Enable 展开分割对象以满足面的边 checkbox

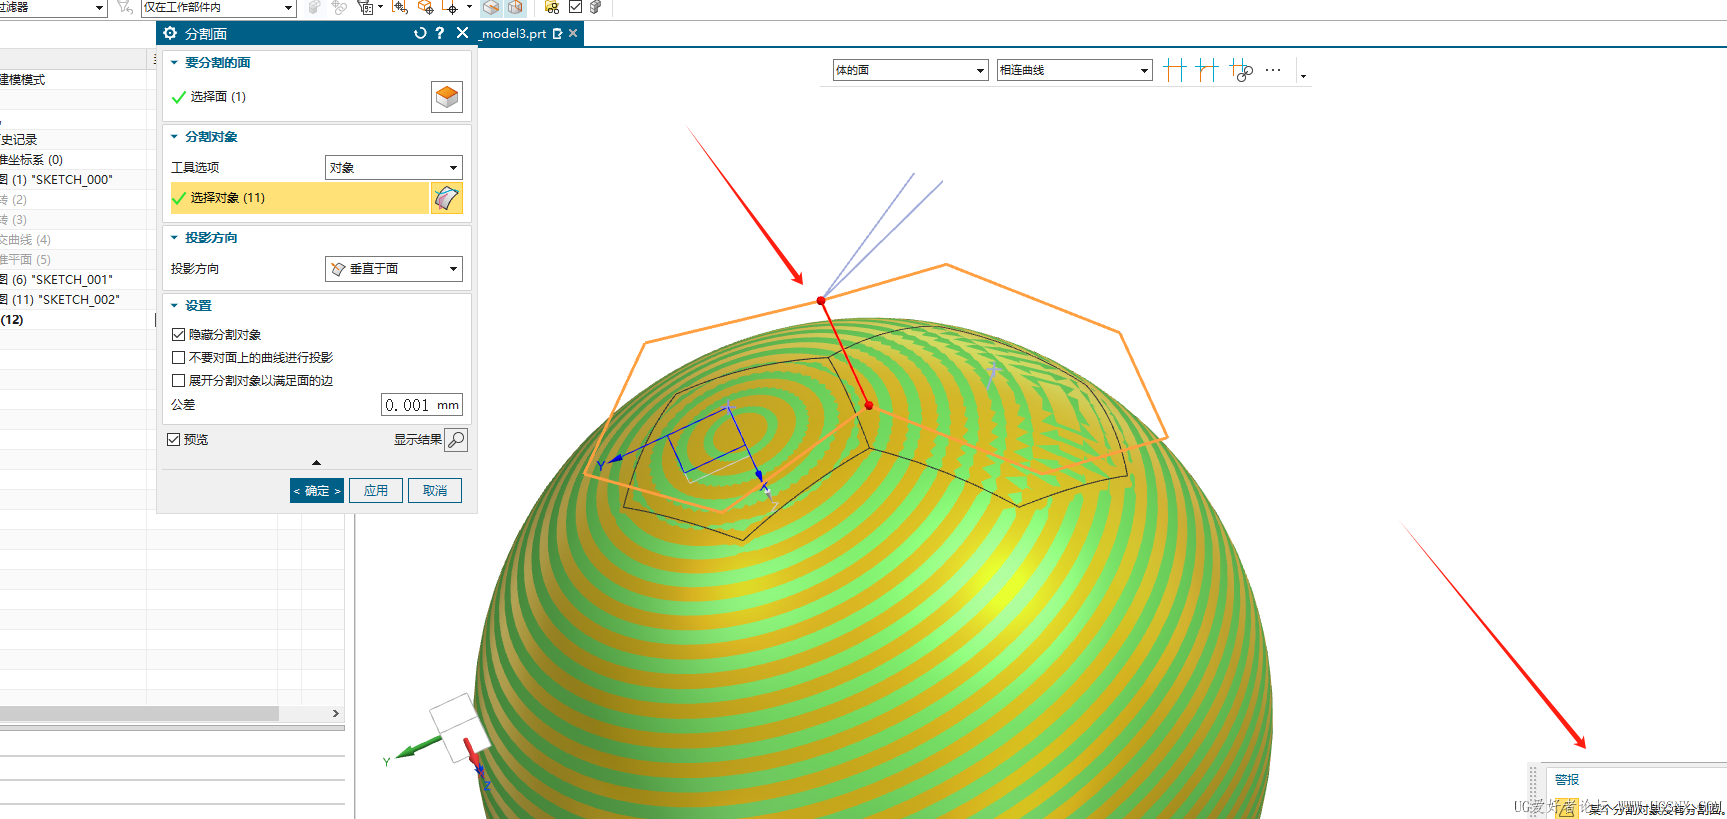click(x=178, y=380)
